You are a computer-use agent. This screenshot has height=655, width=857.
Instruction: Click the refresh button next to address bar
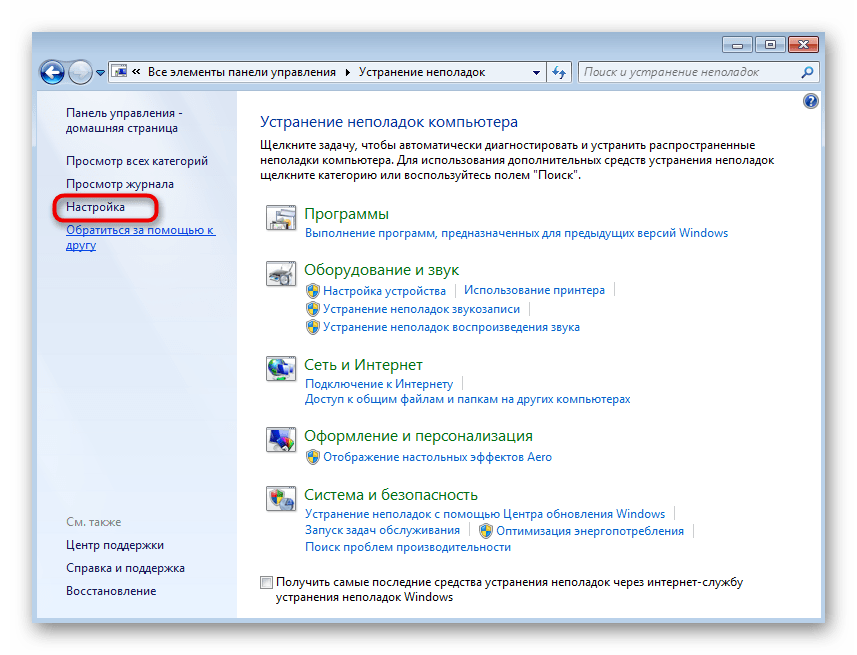tap(559, 72)
